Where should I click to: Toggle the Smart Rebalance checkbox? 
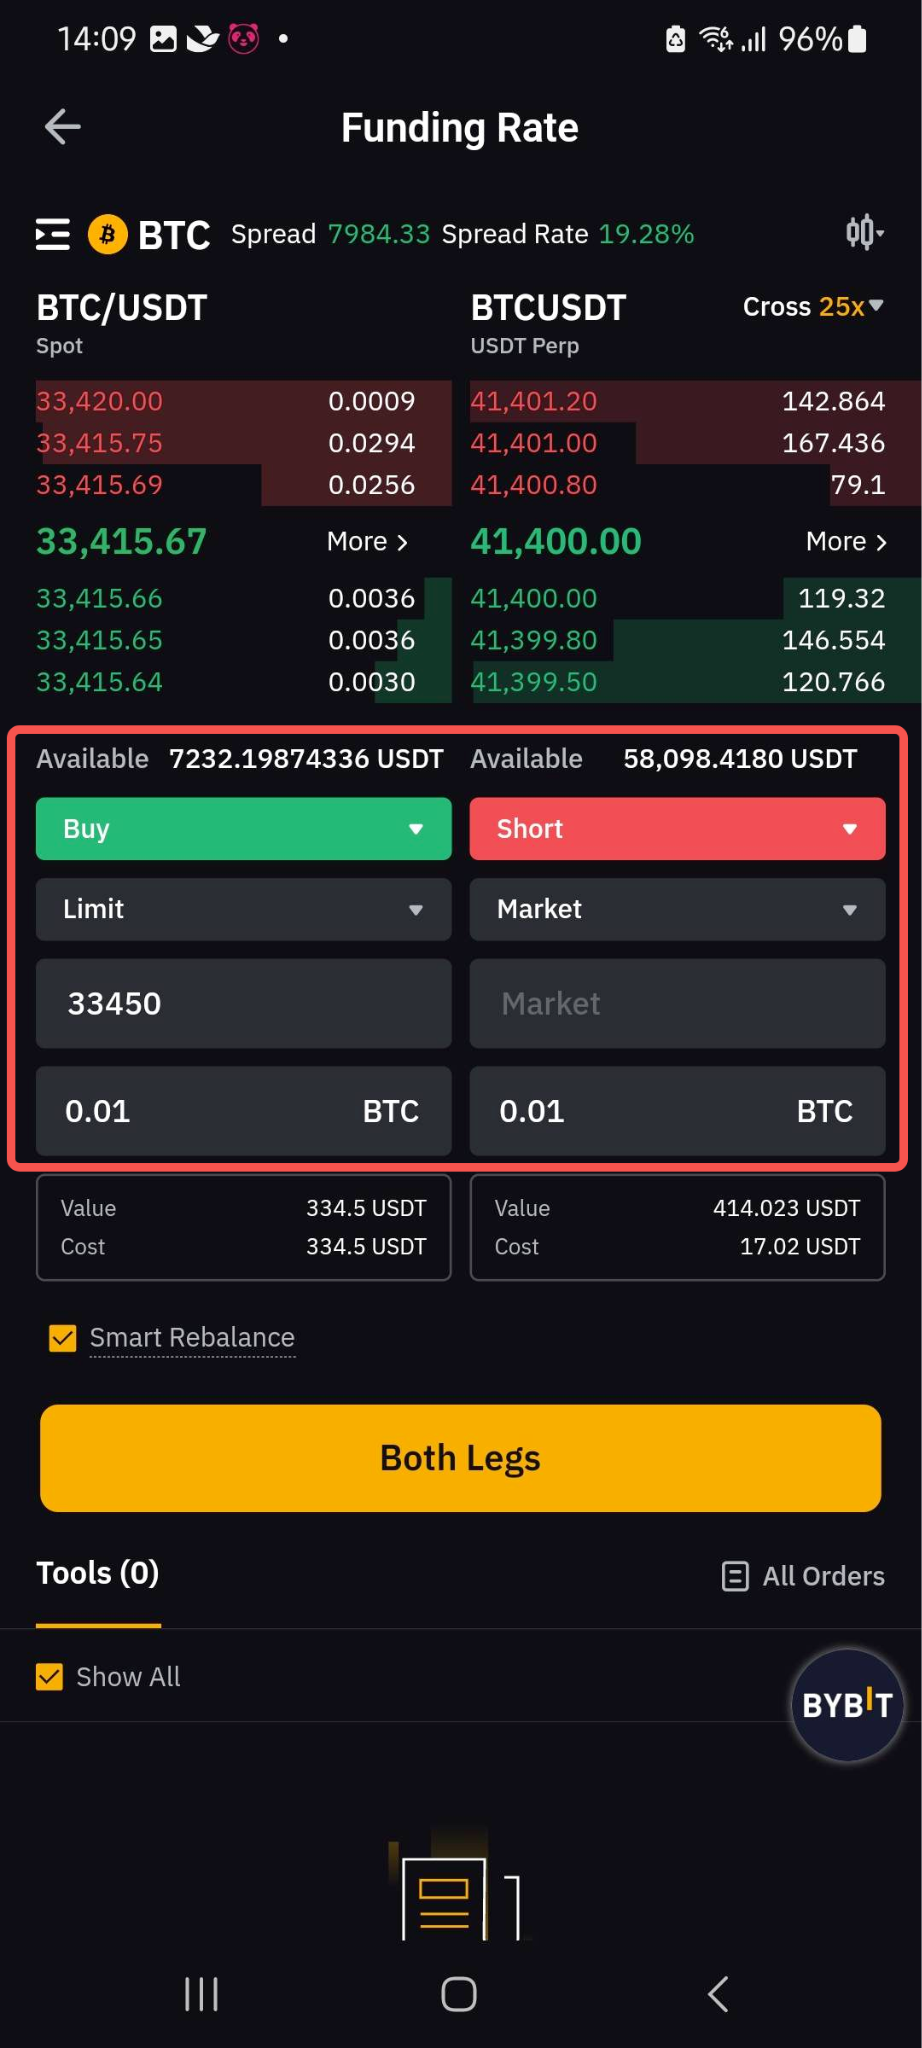point(63,1338)
